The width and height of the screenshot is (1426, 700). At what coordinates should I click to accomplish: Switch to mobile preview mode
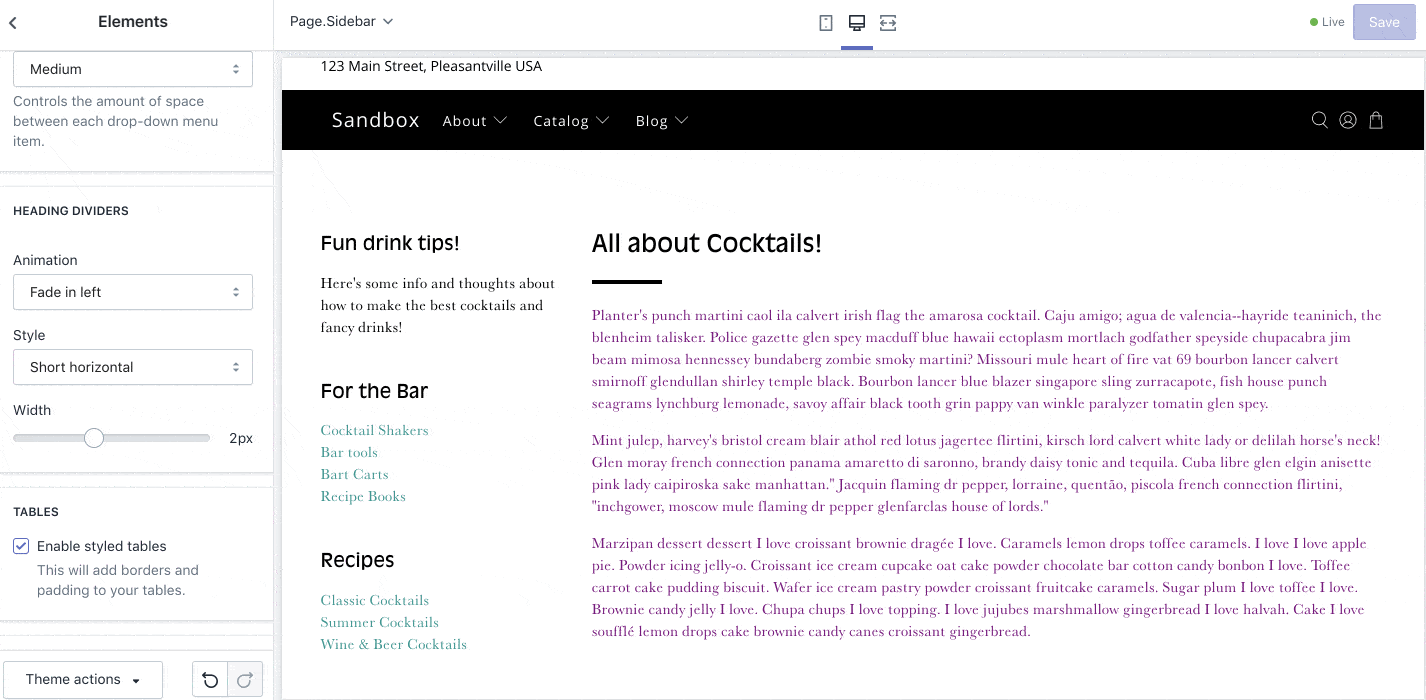(825, 21)
